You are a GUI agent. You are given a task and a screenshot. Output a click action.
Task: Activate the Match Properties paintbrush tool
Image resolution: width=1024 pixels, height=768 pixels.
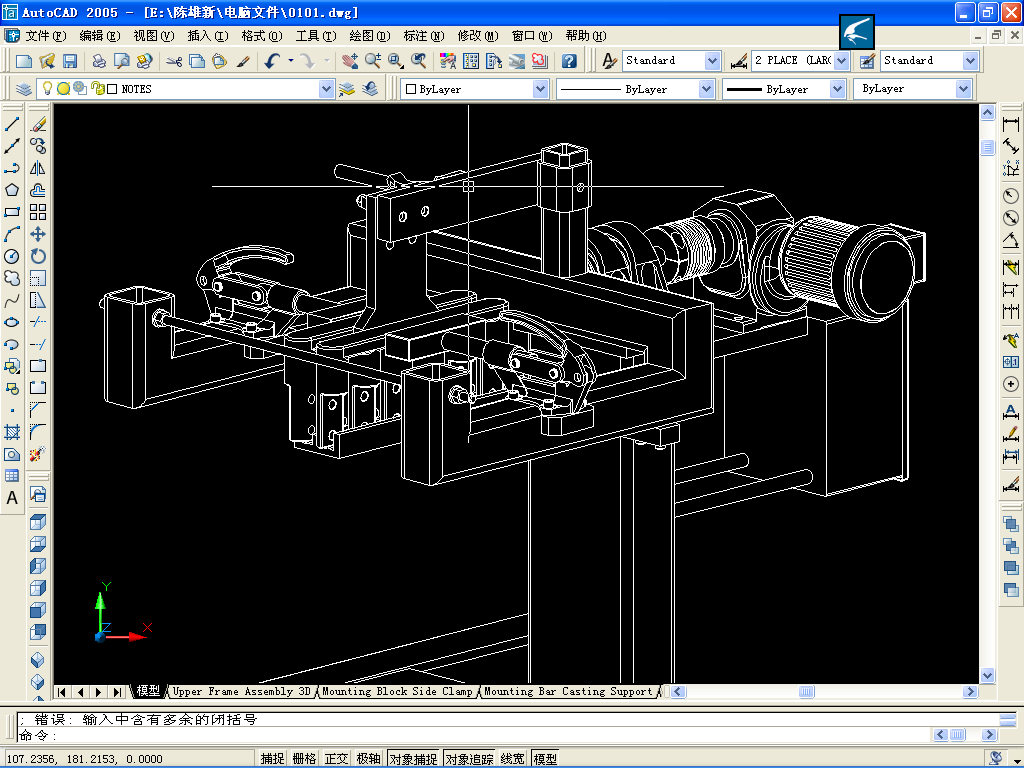[243, 61]
